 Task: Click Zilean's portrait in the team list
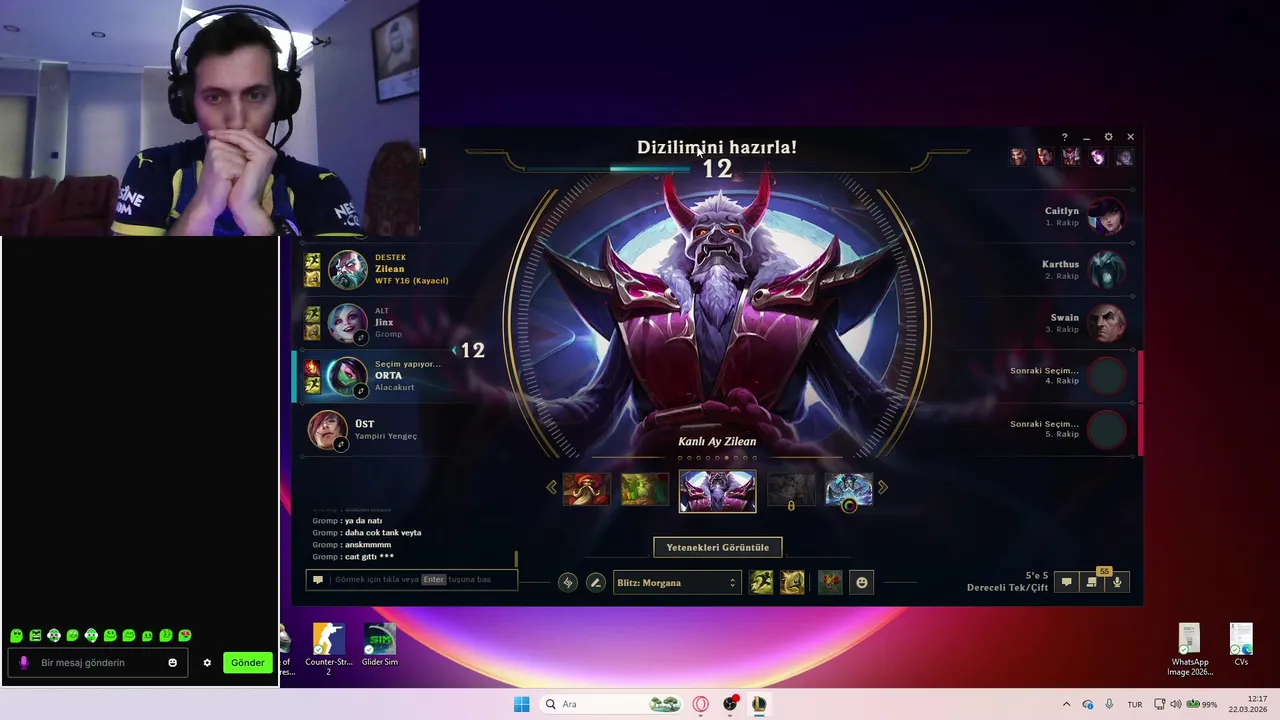[x=348, y=270]
